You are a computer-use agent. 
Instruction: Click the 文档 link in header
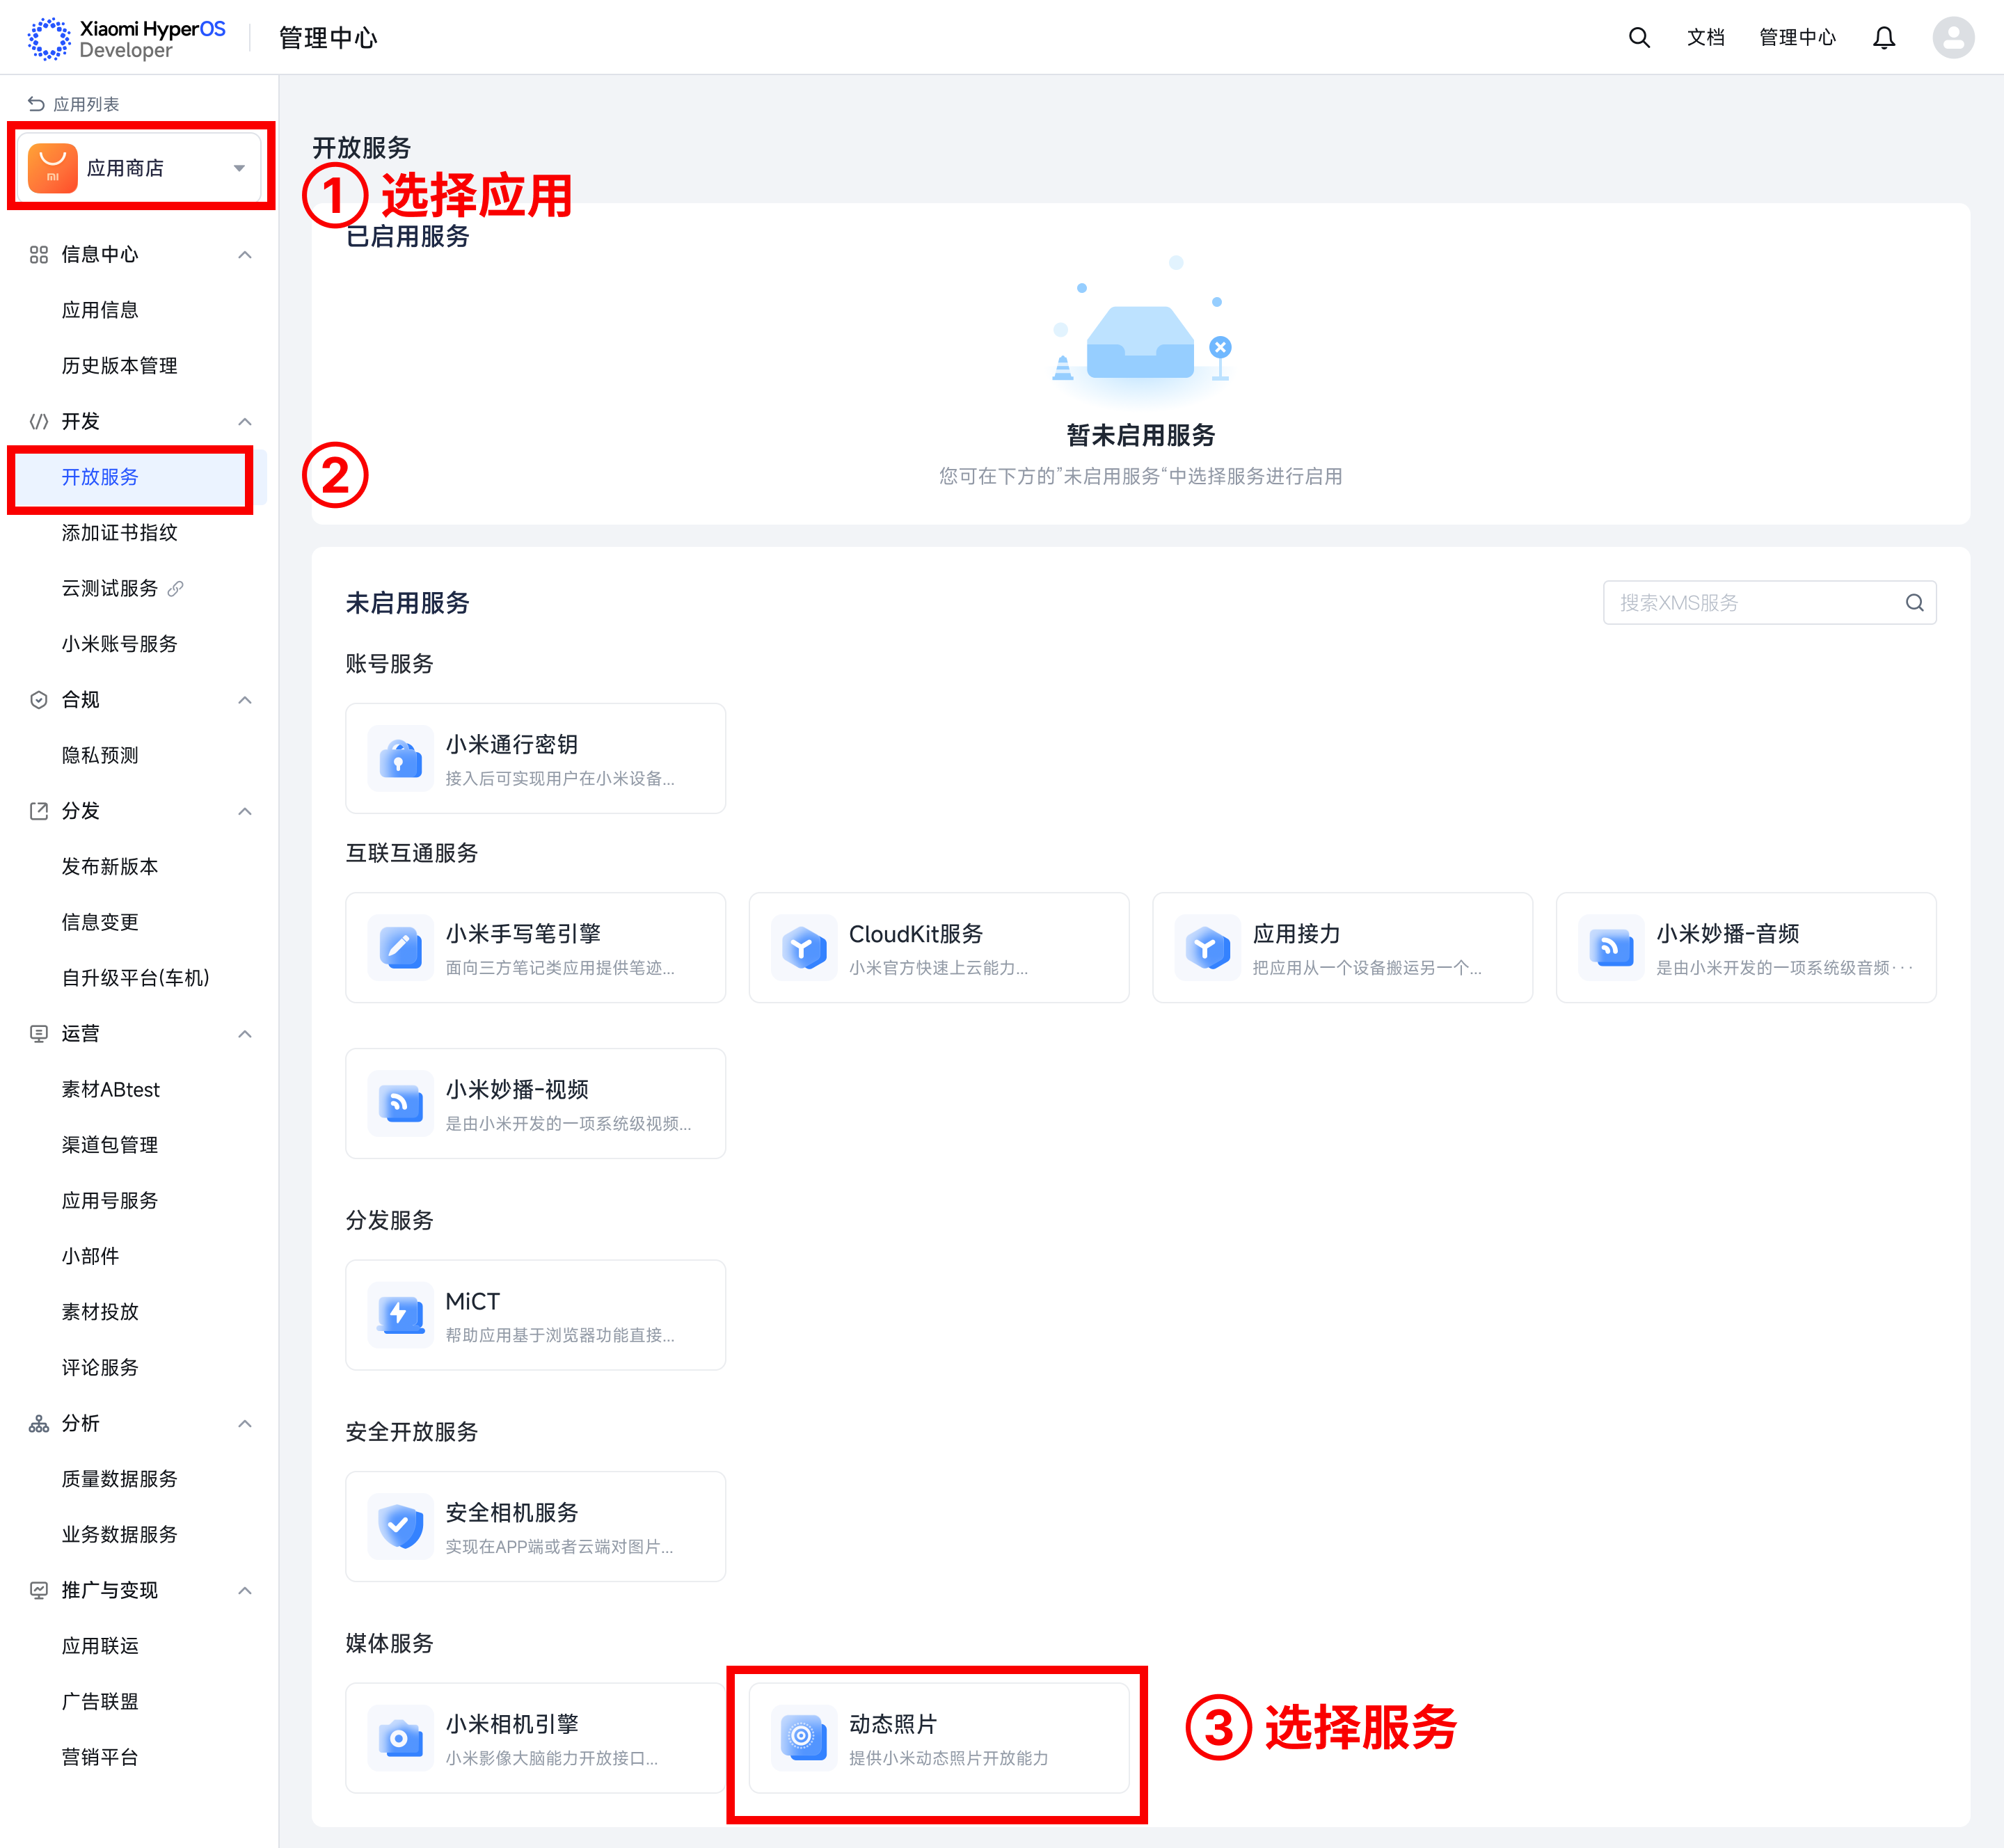[1705, 38]
